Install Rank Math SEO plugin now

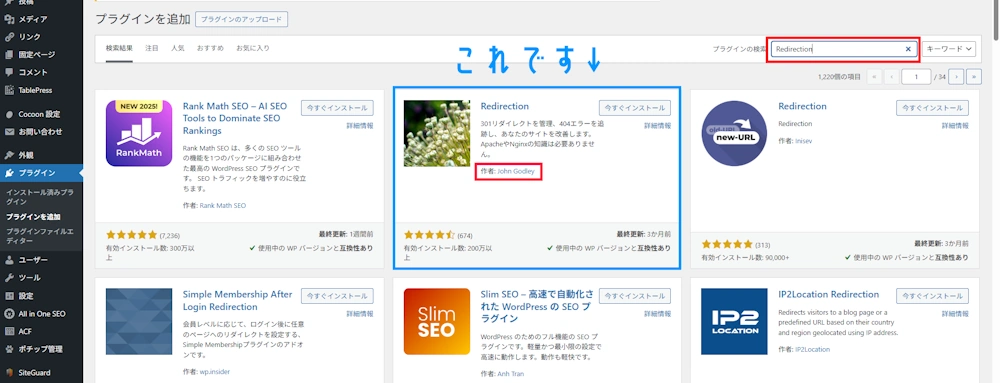click(x=337, y=108)
